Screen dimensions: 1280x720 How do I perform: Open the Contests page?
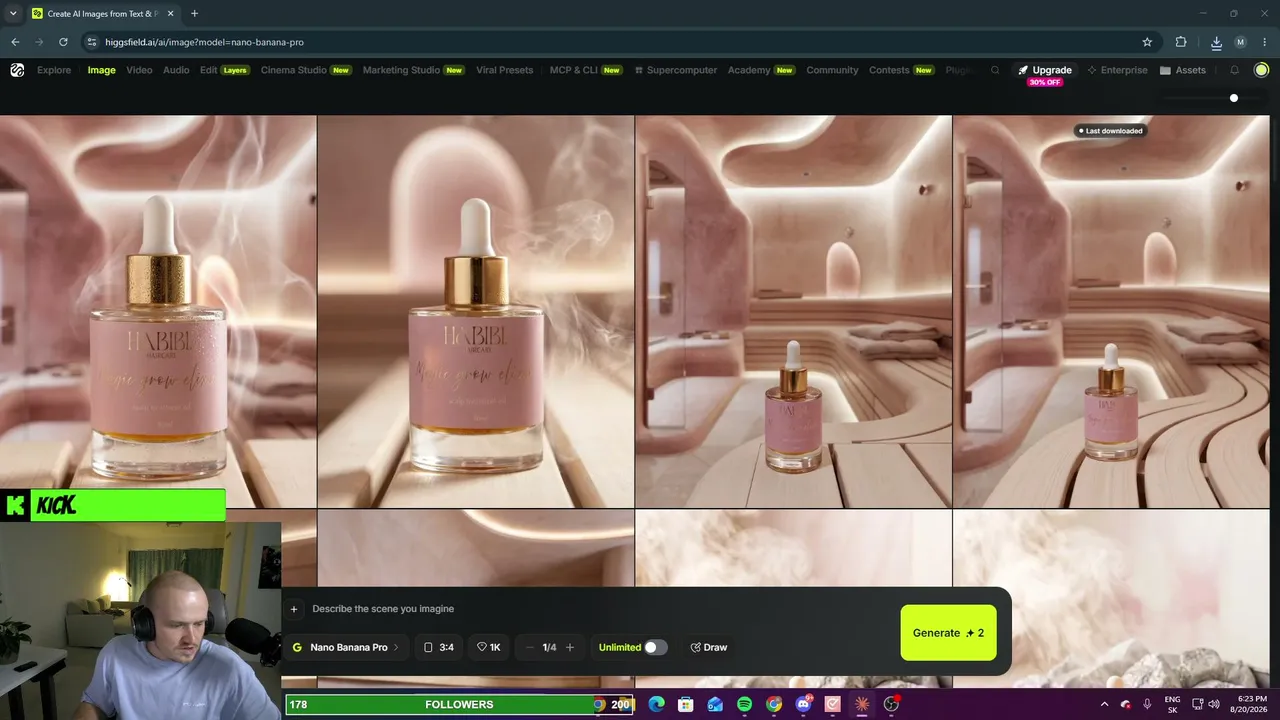coord(901,70)
